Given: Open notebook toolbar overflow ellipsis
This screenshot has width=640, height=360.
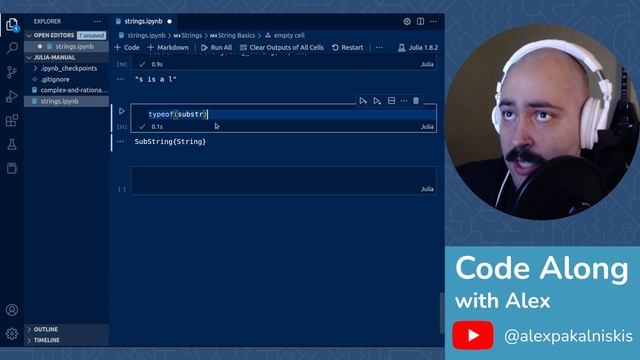Looking at the screenshot, I should [379, 47].
